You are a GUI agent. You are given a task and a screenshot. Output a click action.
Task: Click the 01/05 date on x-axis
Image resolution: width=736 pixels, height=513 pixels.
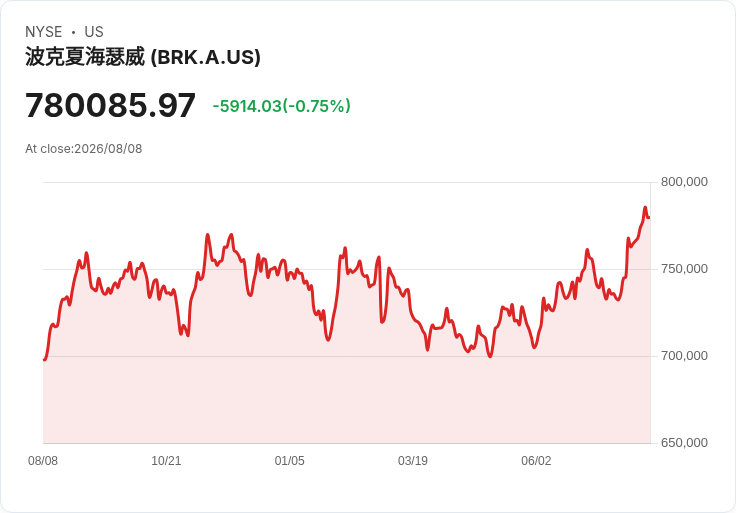[x=290, y=461]
